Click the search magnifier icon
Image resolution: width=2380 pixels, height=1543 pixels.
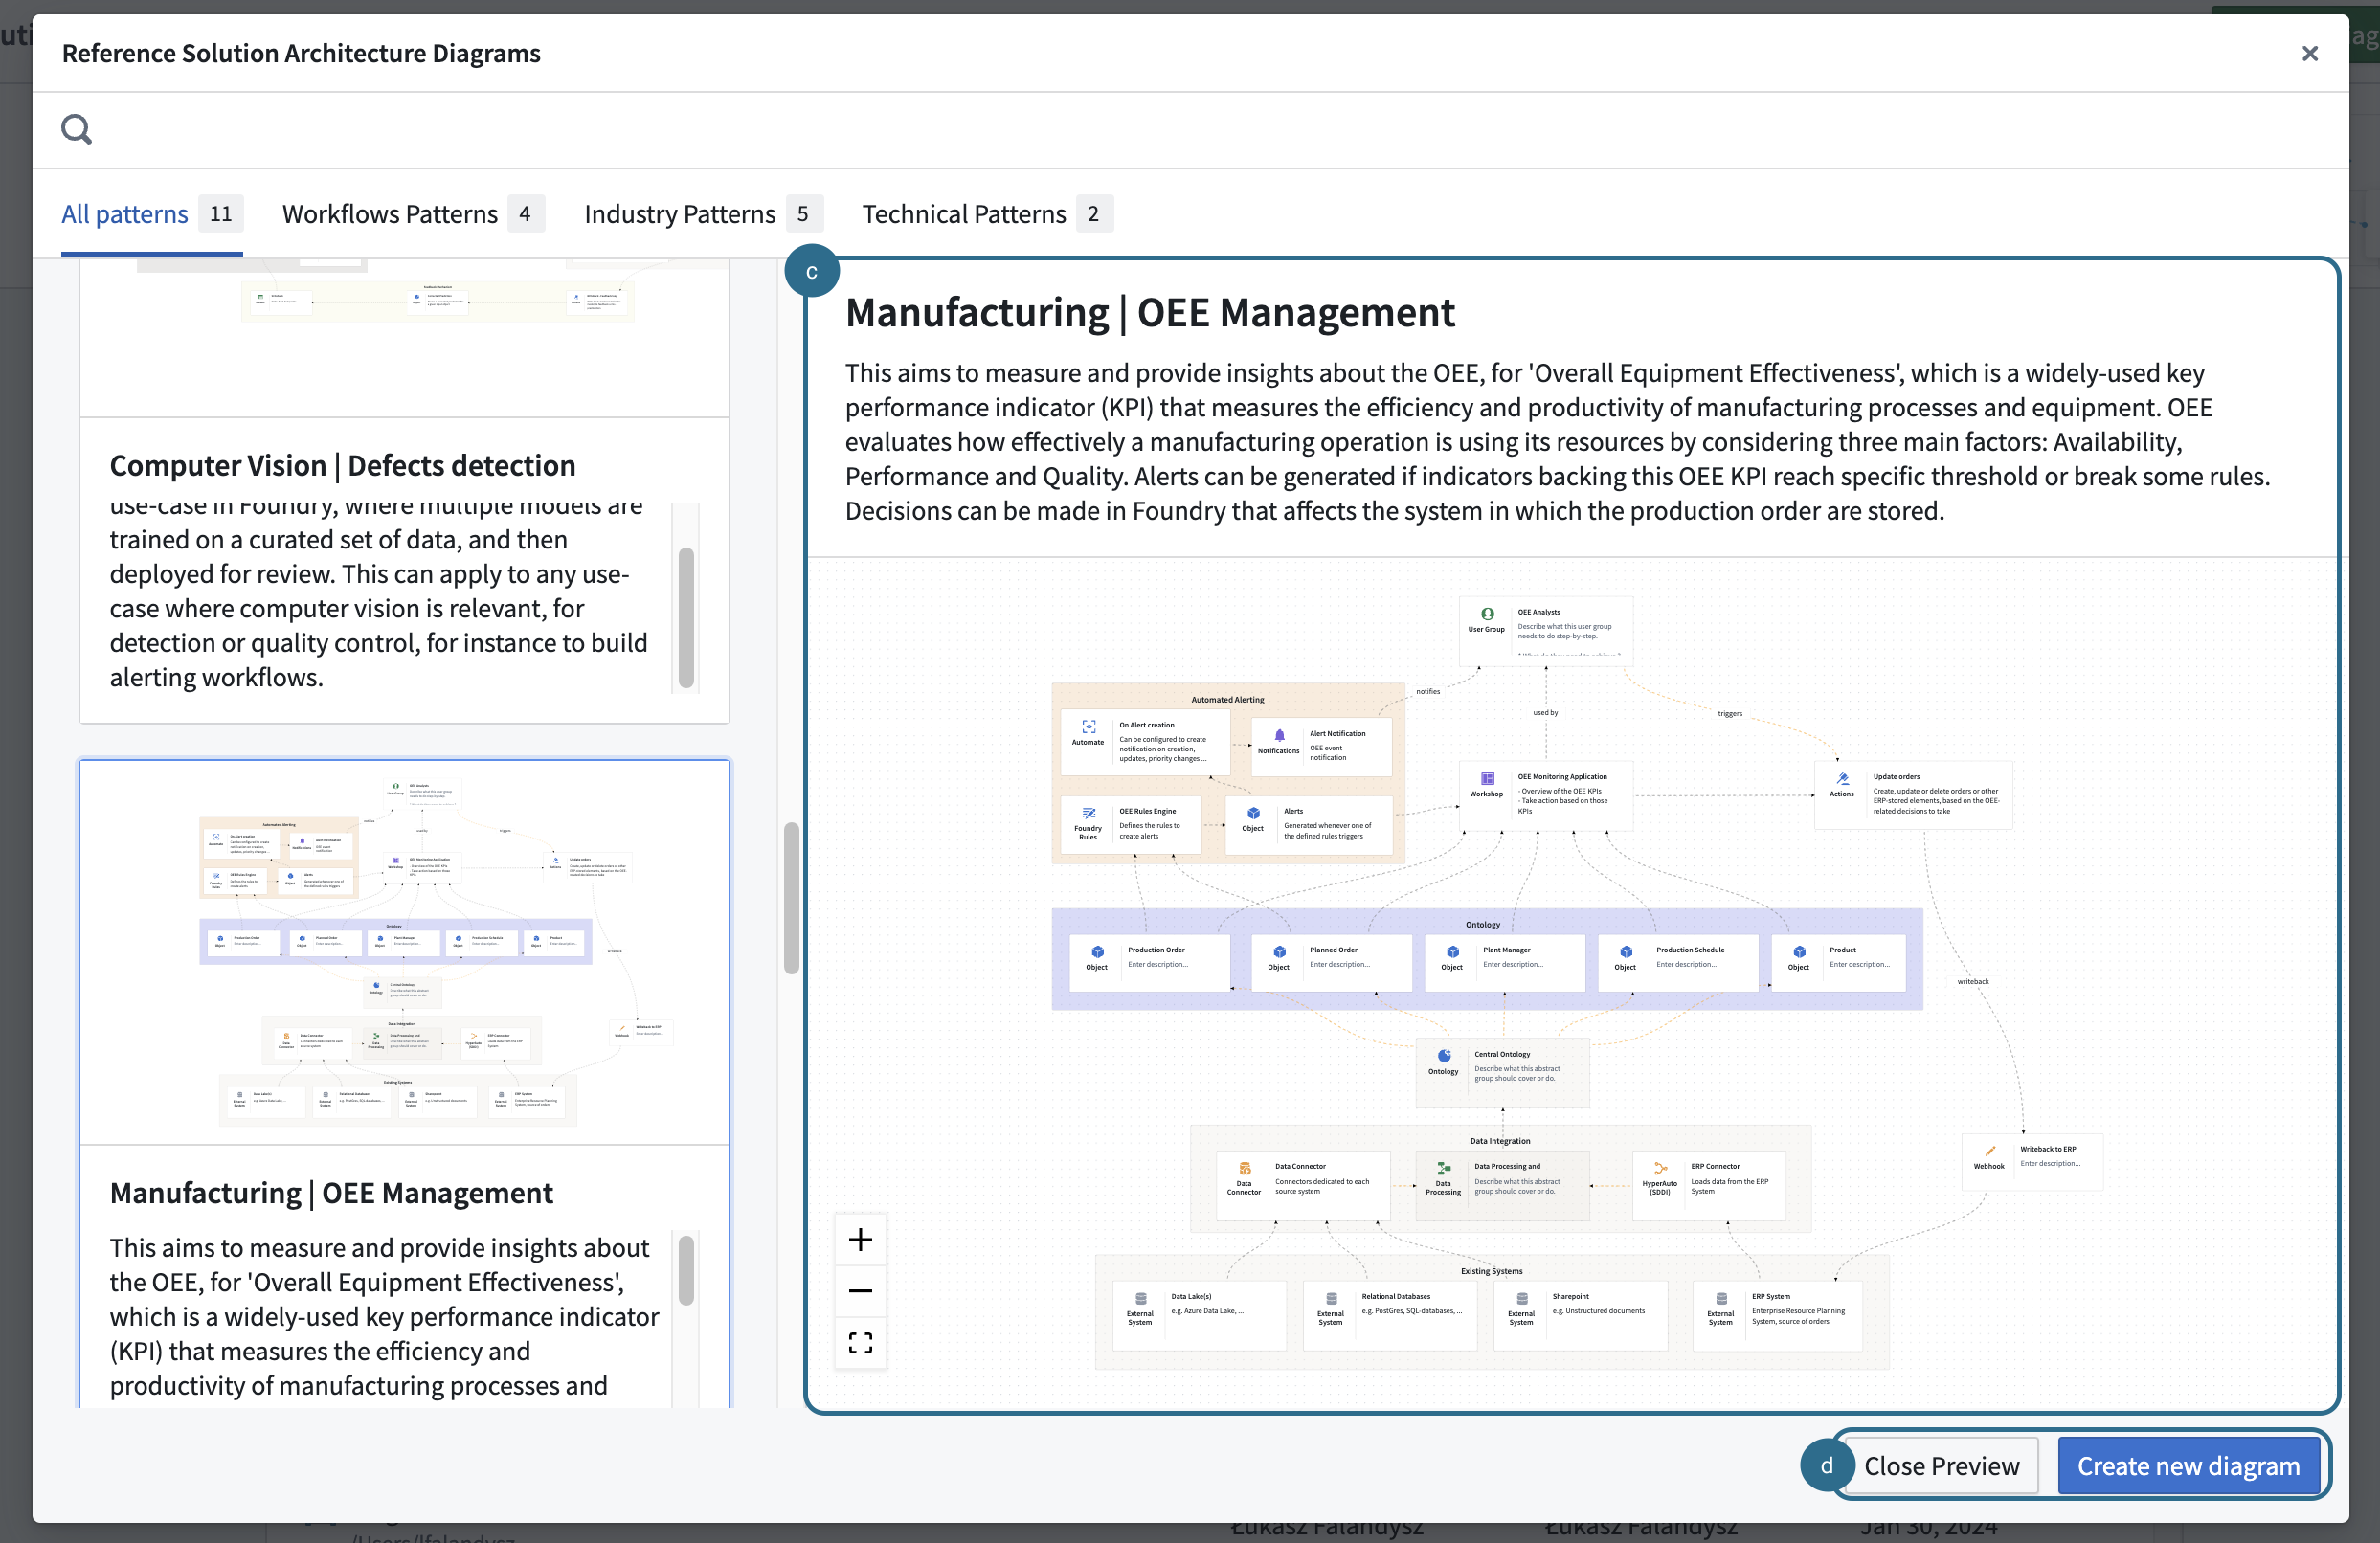pos(76,129)
